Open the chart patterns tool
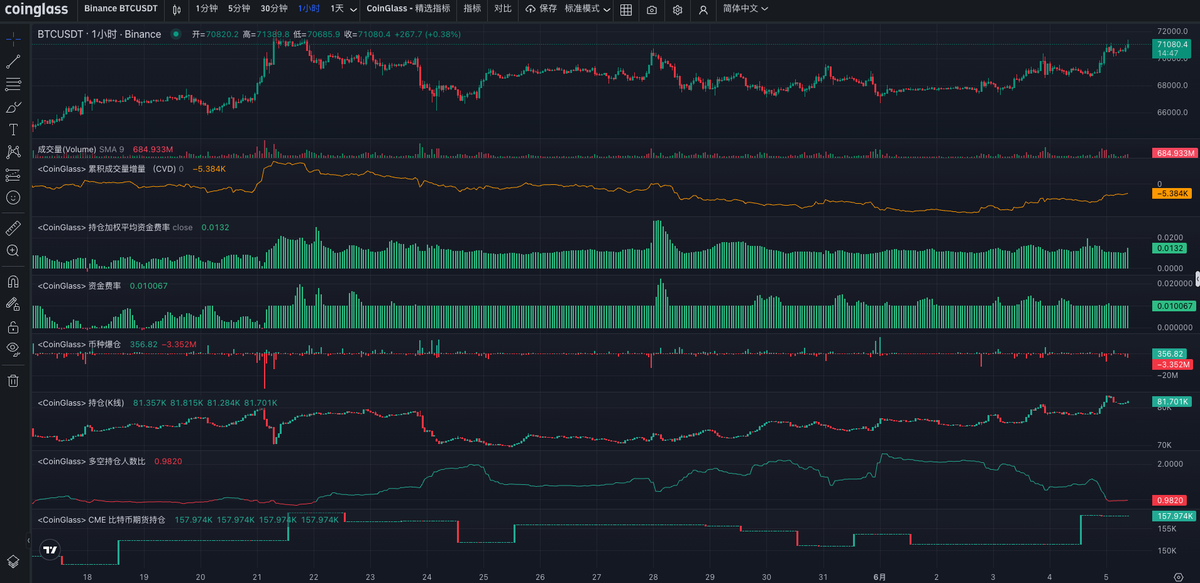 pyautogui.click(x=13, y=152)
